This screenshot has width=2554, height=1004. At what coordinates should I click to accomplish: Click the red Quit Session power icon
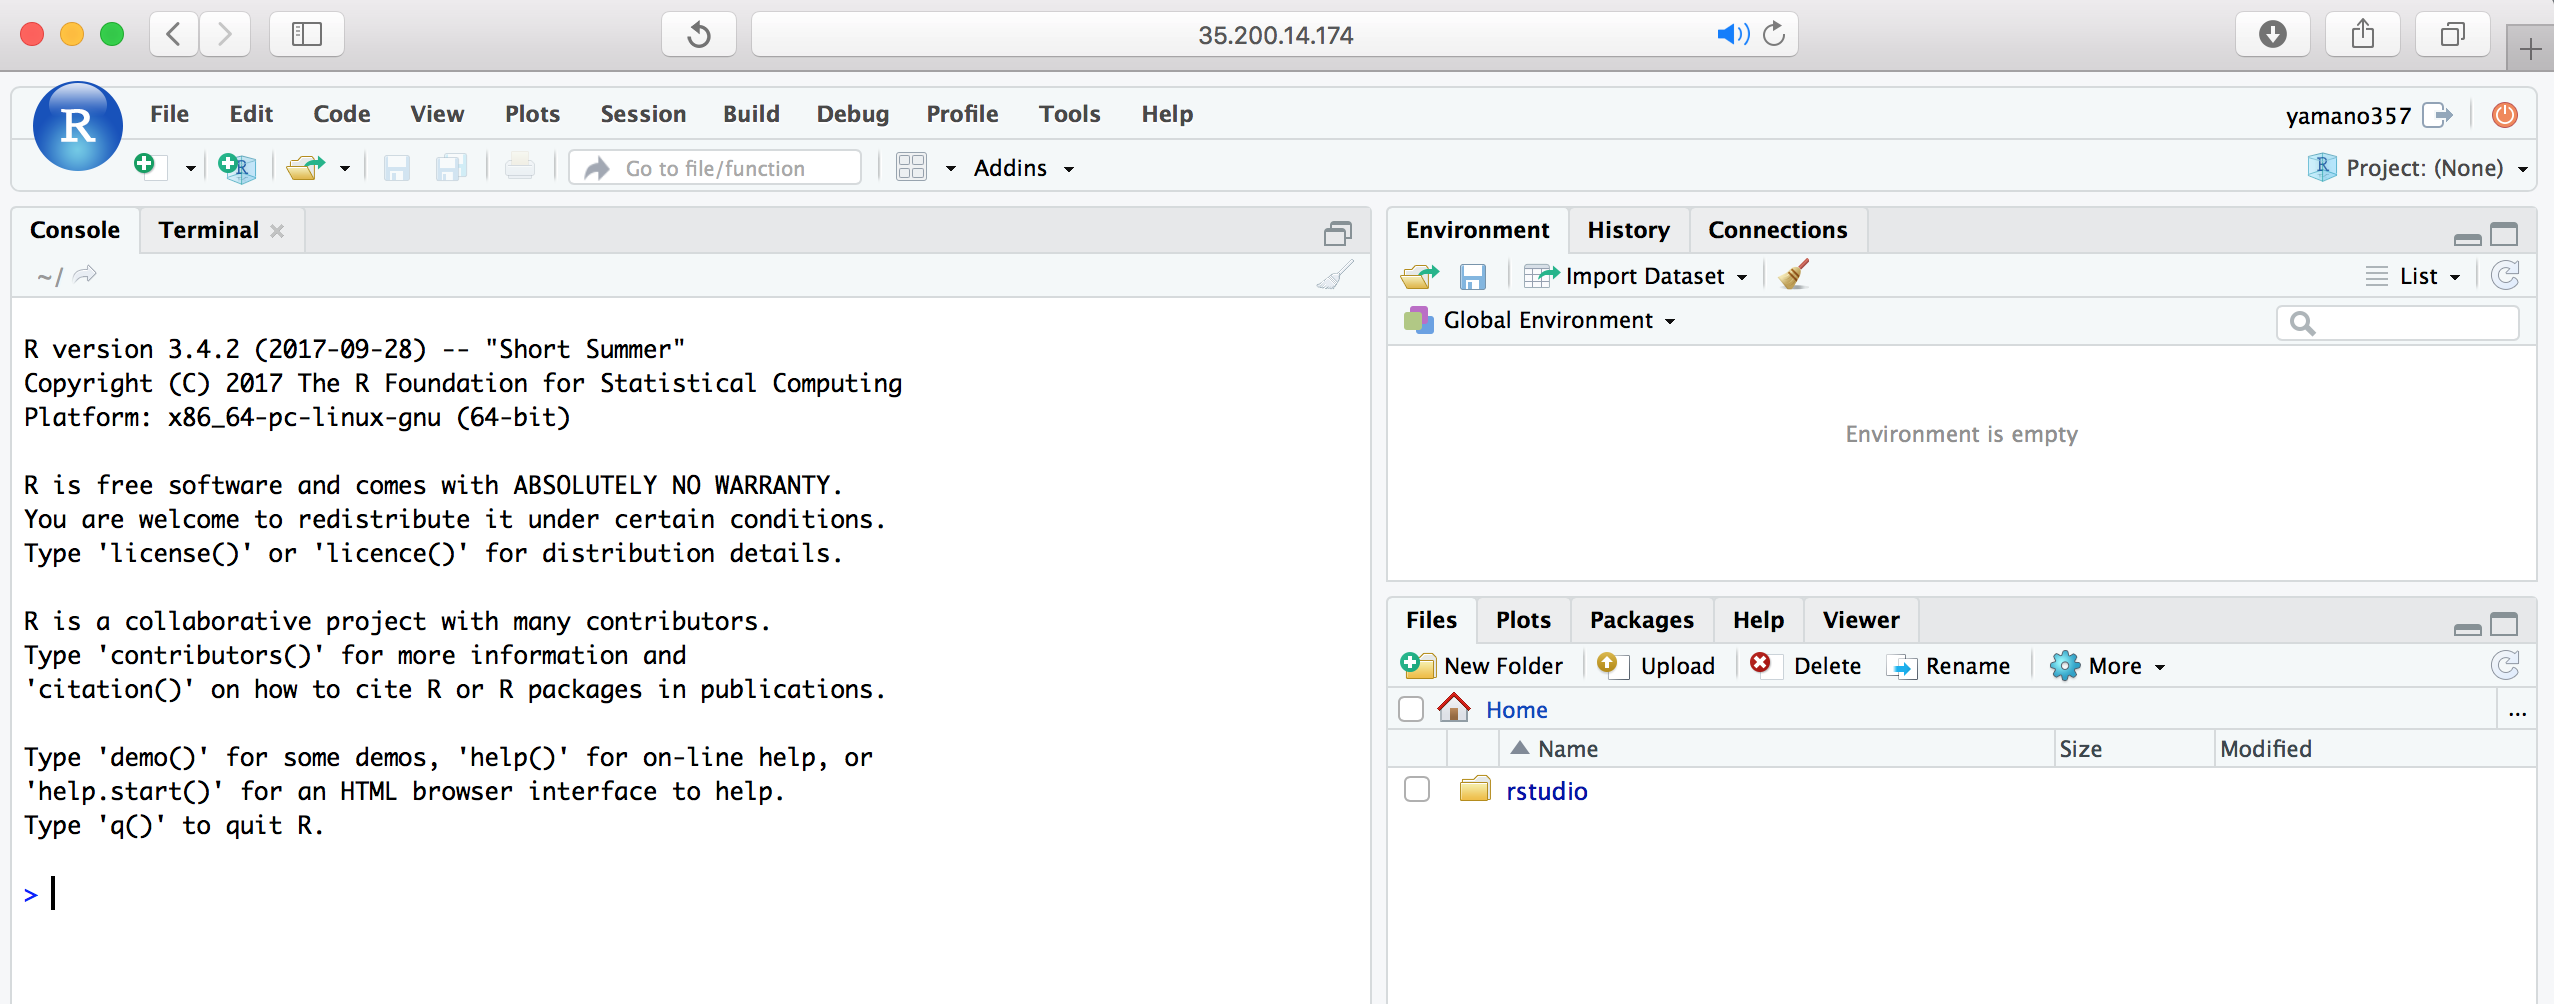click(2505, 115)
